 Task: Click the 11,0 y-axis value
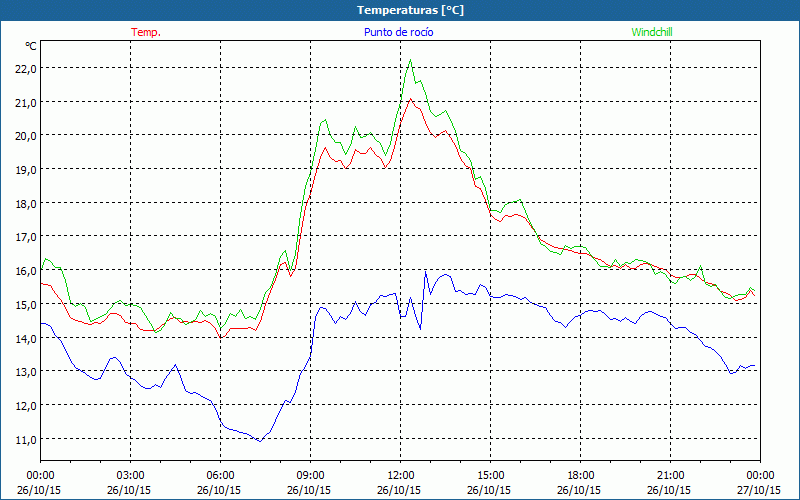coord(26,440)
